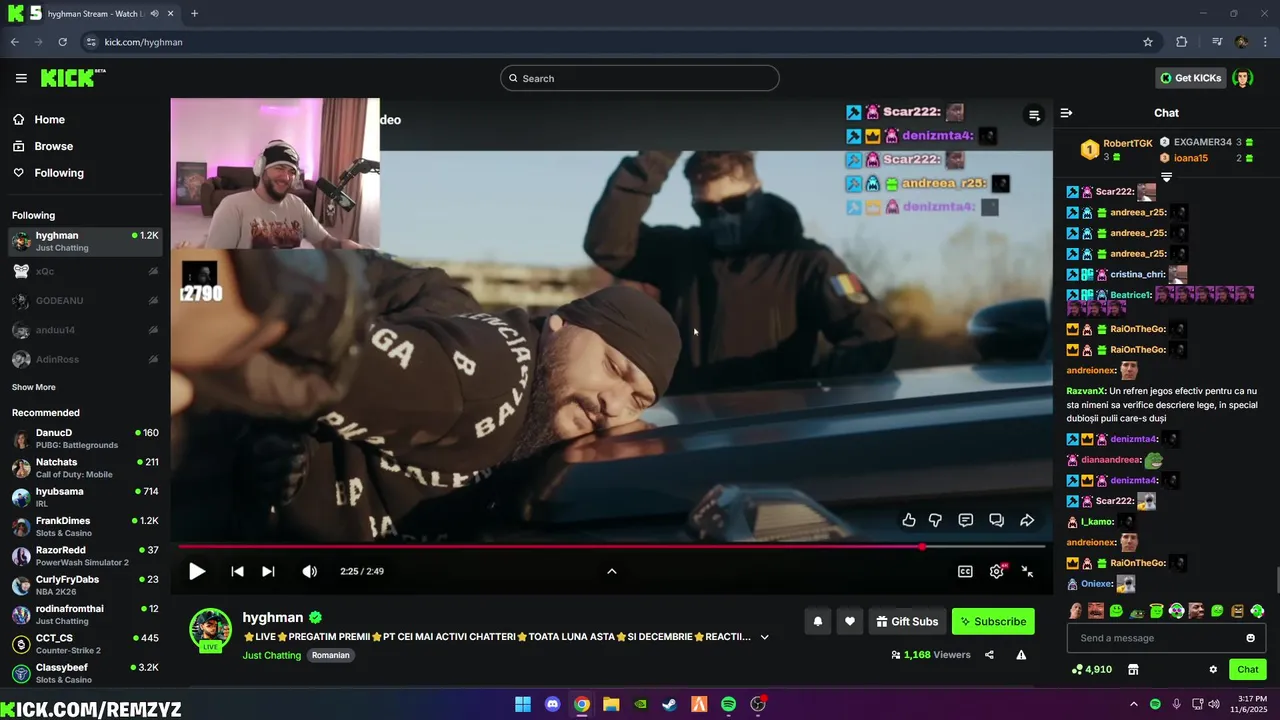The height and width of the screenshot is (720, 1280).
Task: Send message with Chat button
Action: 1248,669
